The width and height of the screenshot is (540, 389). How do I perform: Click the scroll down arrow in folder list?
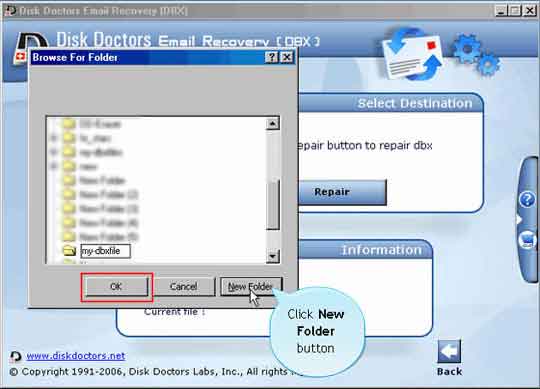point(272,256)
